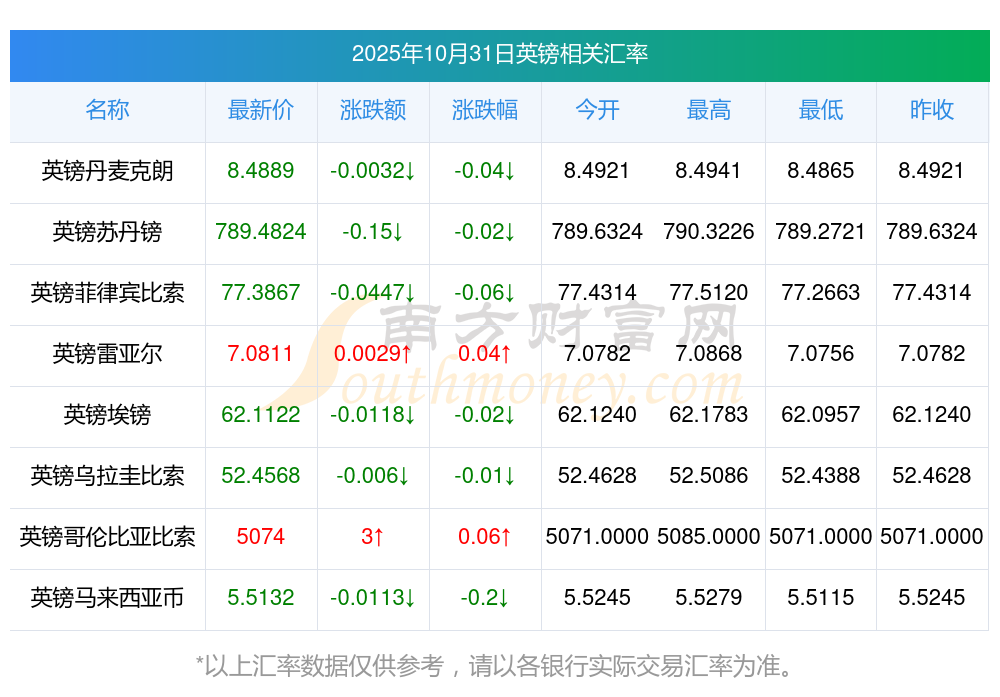
Task: Select the 最高 column header
Action: tap(709, 110)
